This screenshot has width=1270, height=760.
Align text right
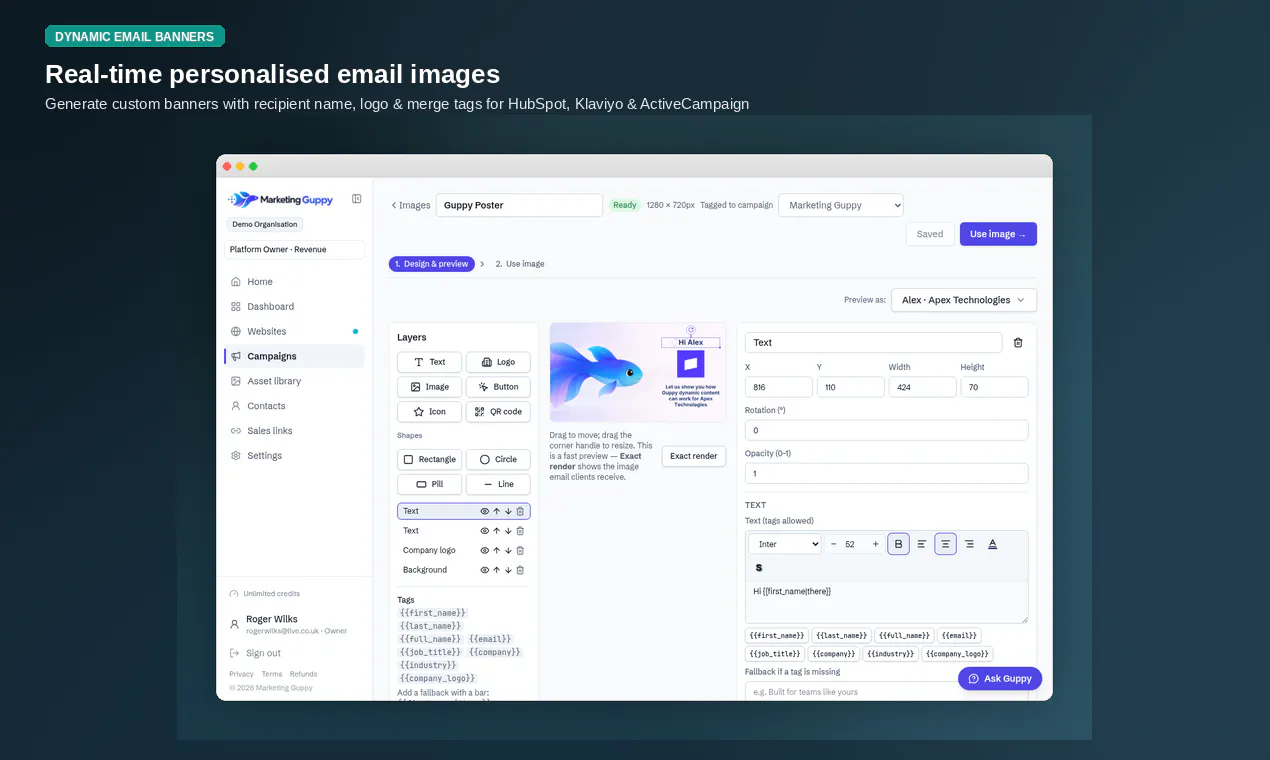click(969, 544)
